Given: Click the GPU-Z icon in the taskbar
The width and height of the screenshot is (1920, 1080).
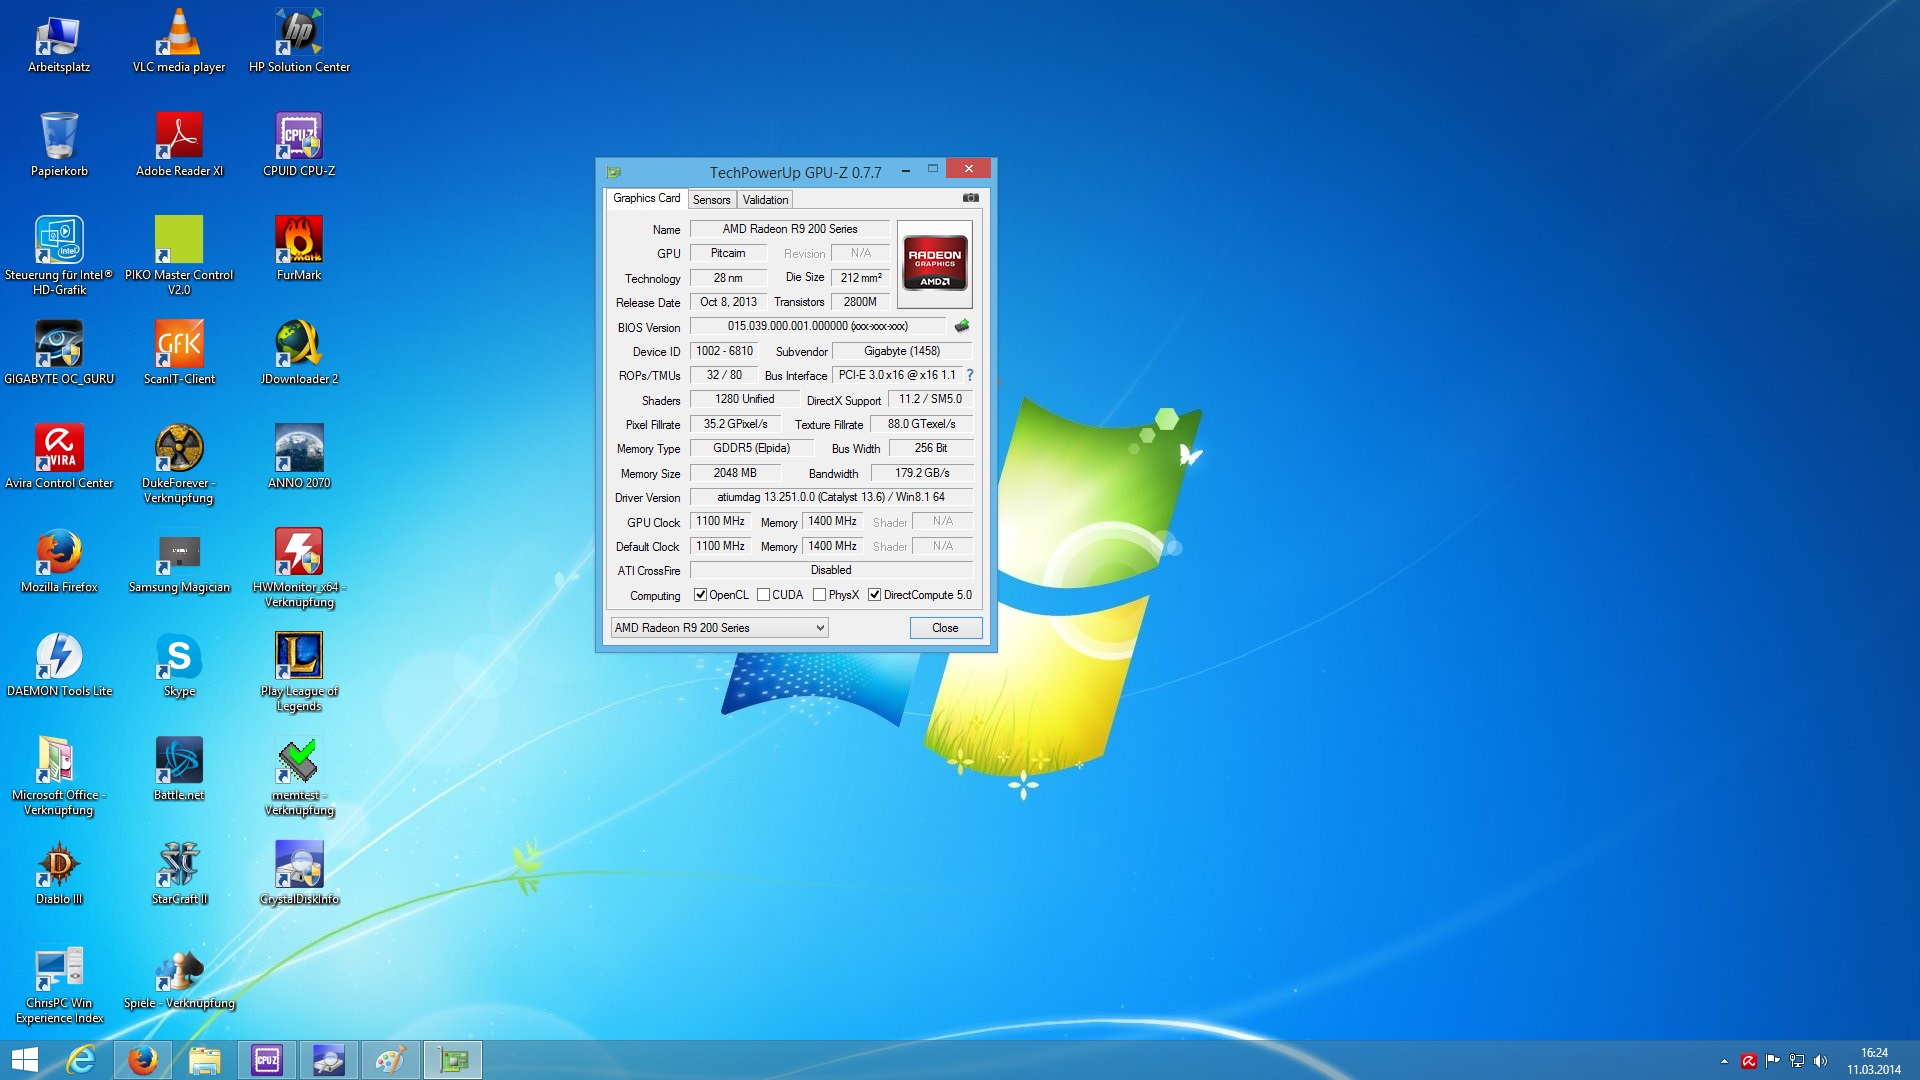Looking at the screenshot, I should pyautogui.click(x=453, y=1060).
